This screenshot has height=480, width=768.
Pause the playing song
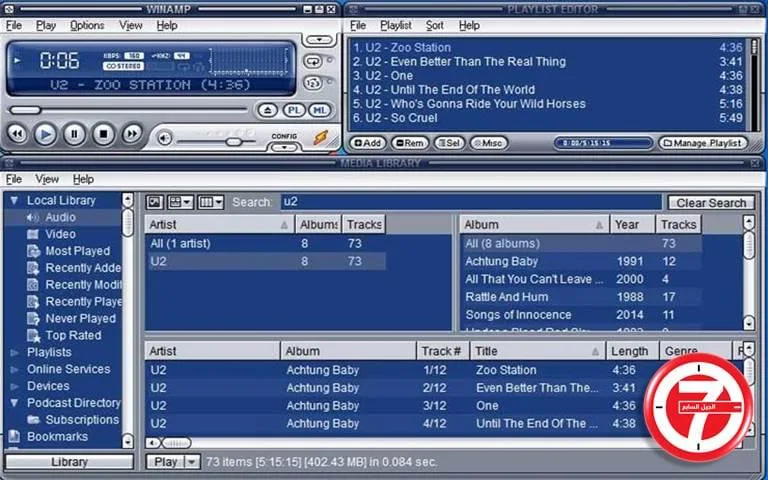[x=74, y=134]
